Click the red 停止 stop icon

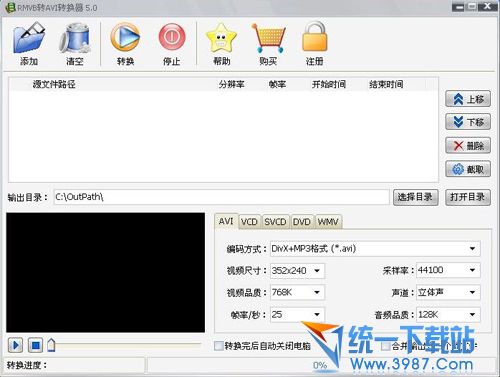(171, 37)
